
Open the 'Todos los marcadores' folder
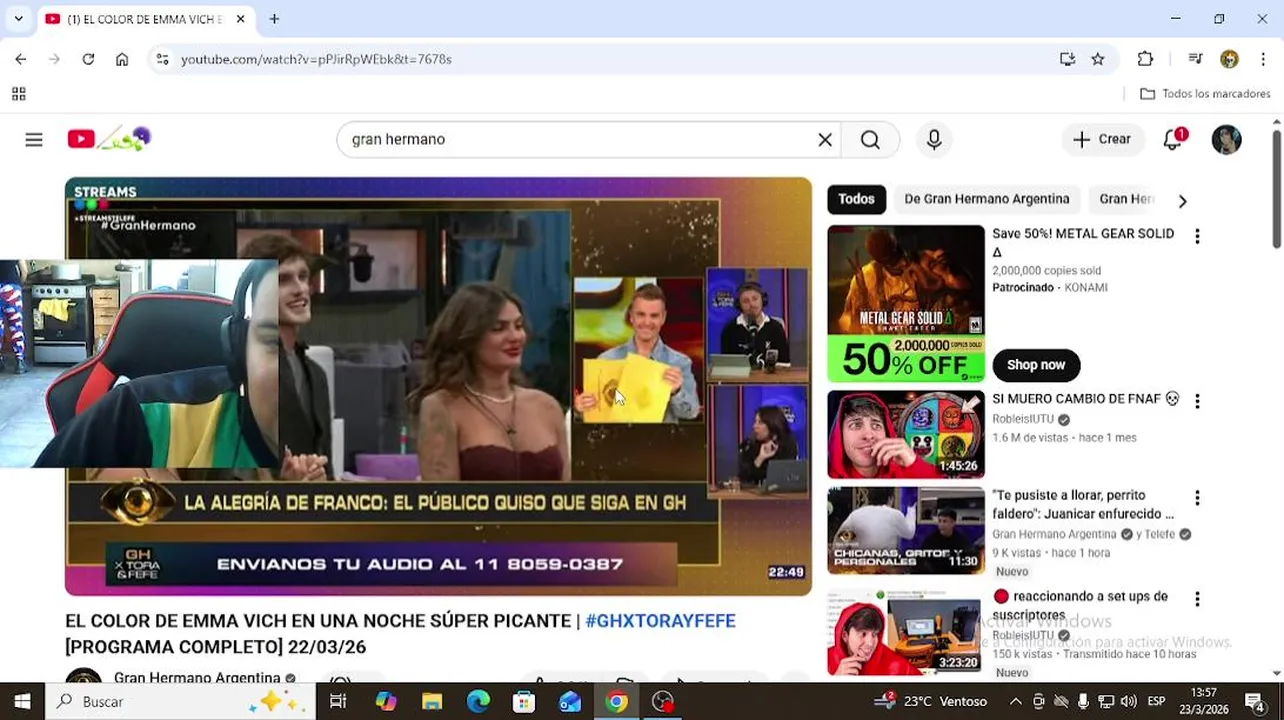tap(1205, 94)
